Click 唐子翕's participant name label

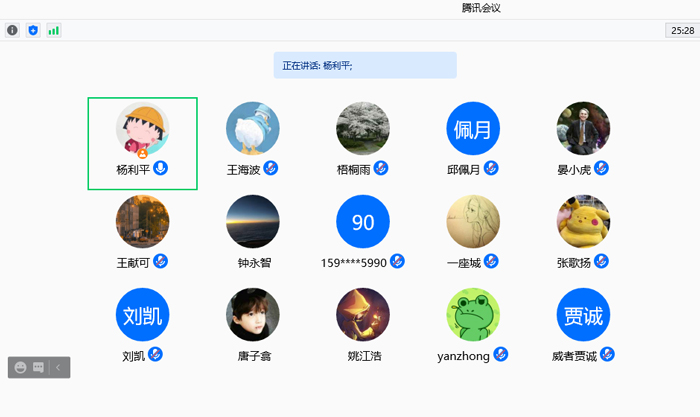253,356
